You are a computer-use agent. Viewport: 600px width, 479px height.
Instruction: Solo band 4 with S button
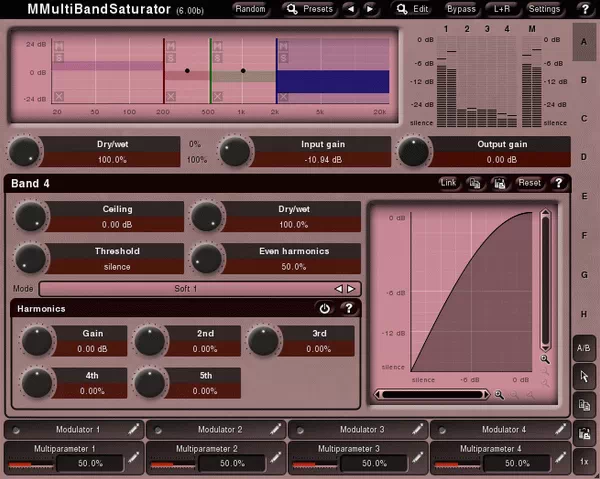(284, 58)
